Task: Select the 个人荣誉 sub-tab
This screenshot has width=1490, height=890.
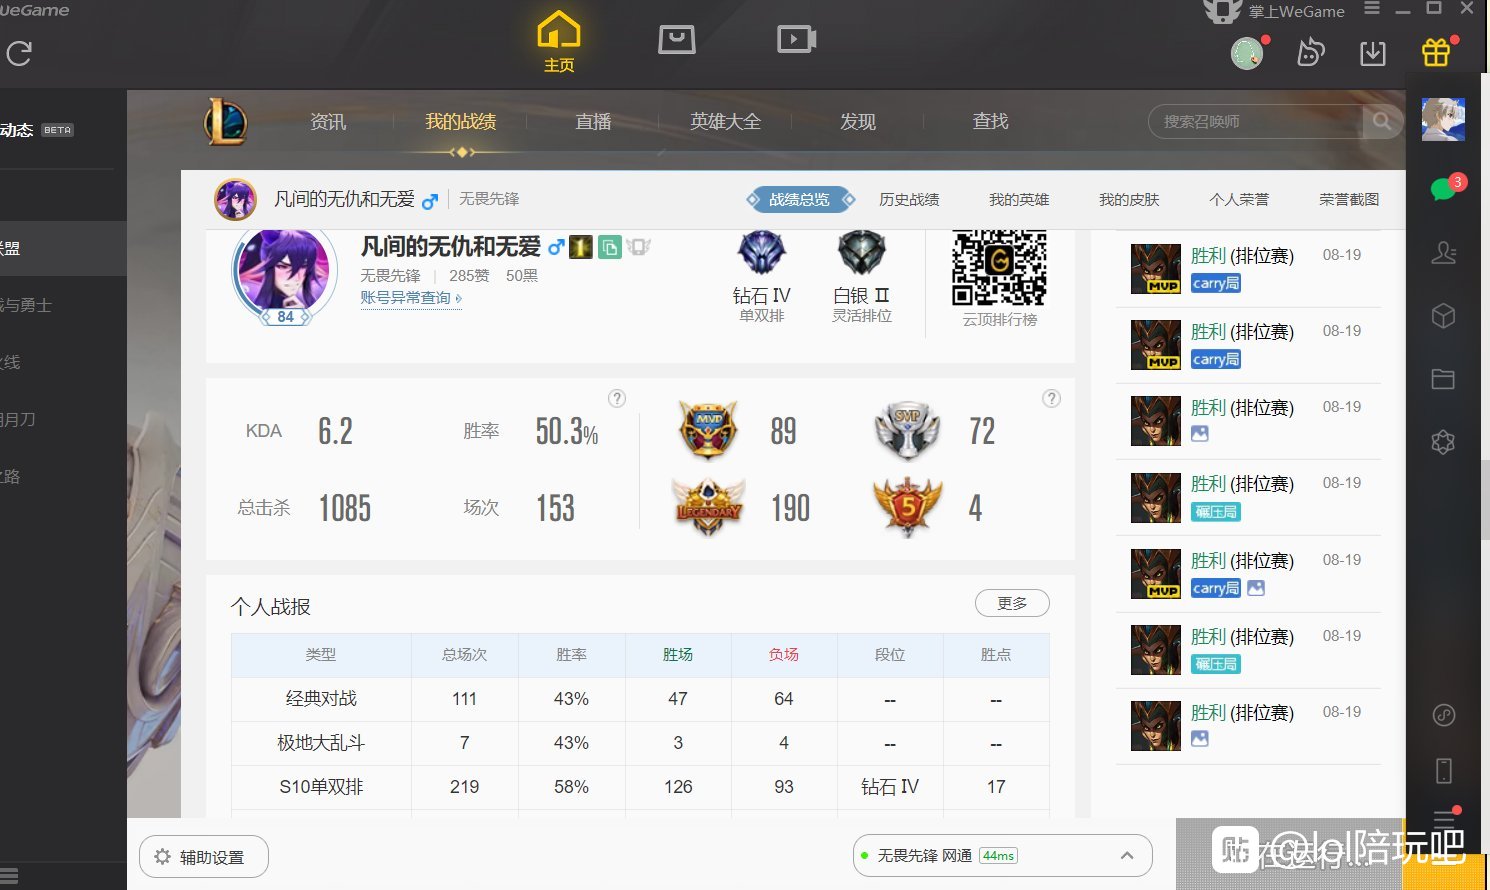Action: [1239, 199]
